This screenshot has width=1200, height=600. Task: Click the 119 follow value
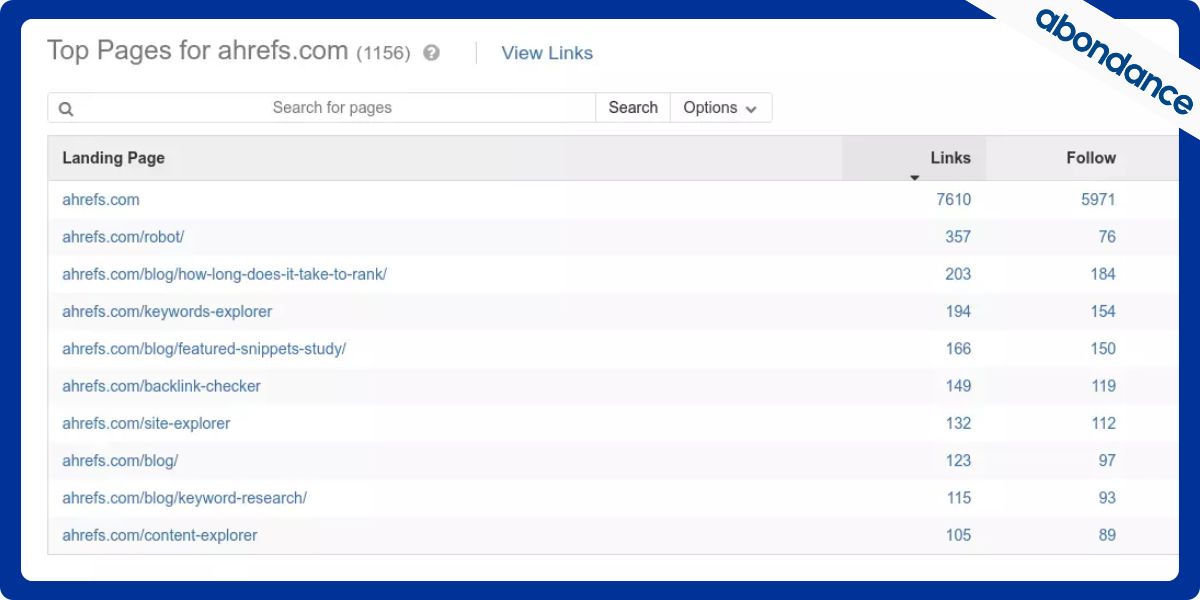point(1103,386)
